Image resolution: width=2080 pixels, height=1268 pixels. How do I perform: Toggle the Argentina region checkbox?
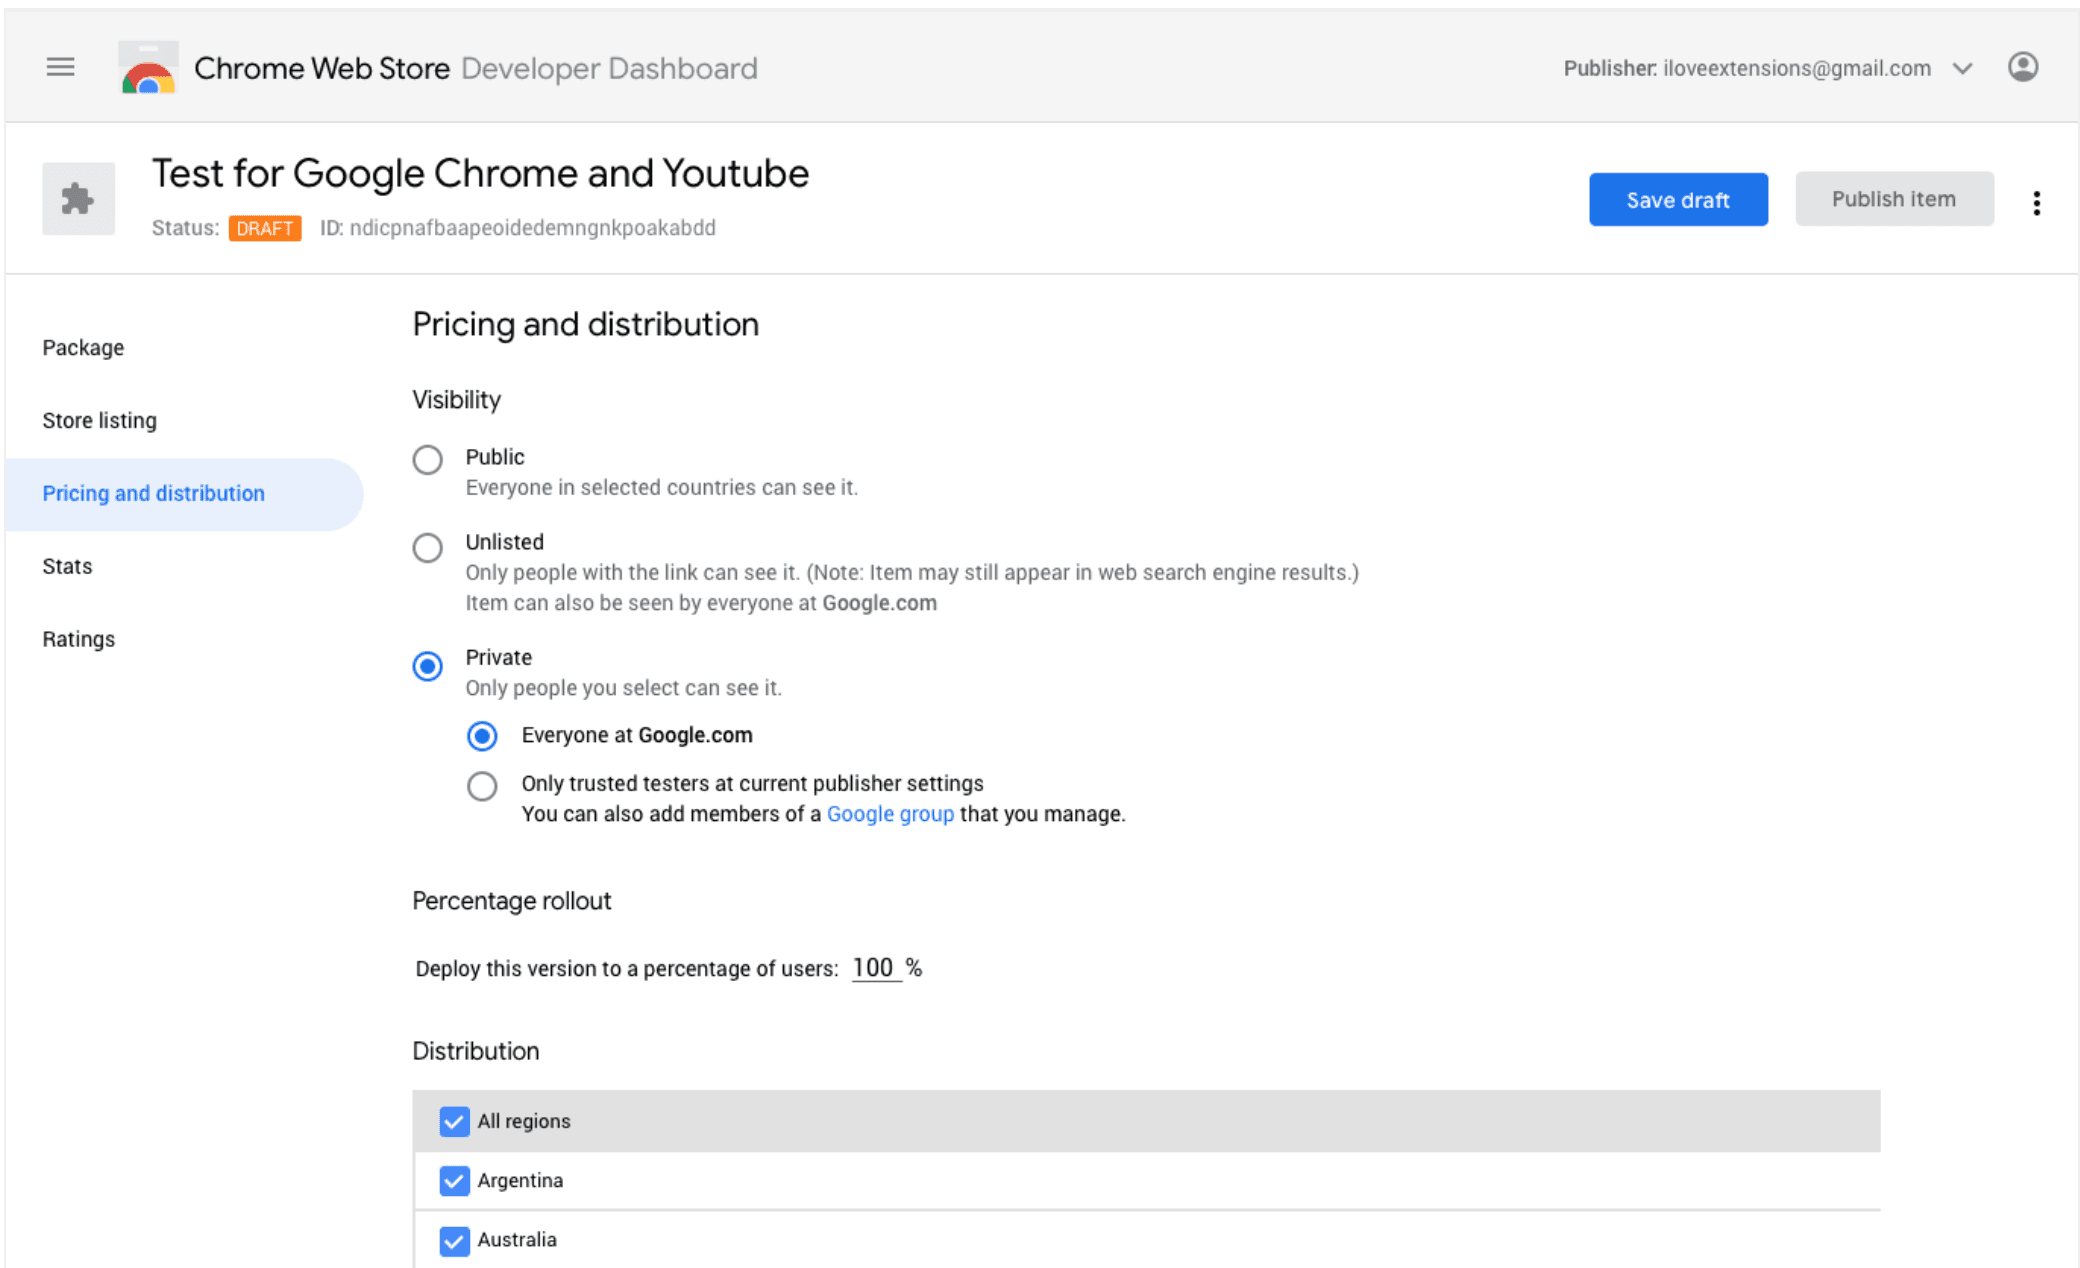pyautogui.click(x=454, y=1181)
